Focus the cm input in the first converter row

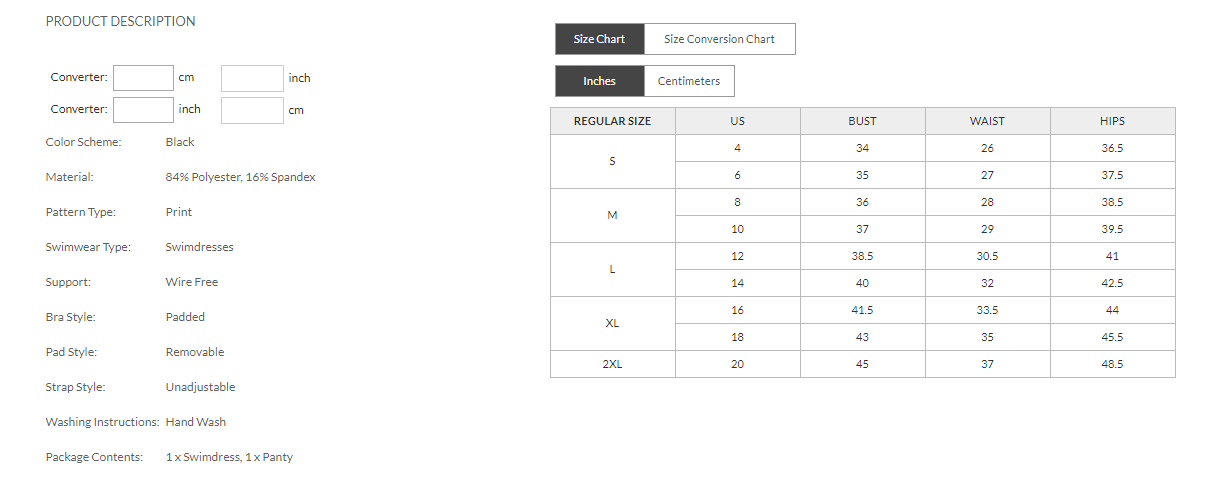pos(144,78)
